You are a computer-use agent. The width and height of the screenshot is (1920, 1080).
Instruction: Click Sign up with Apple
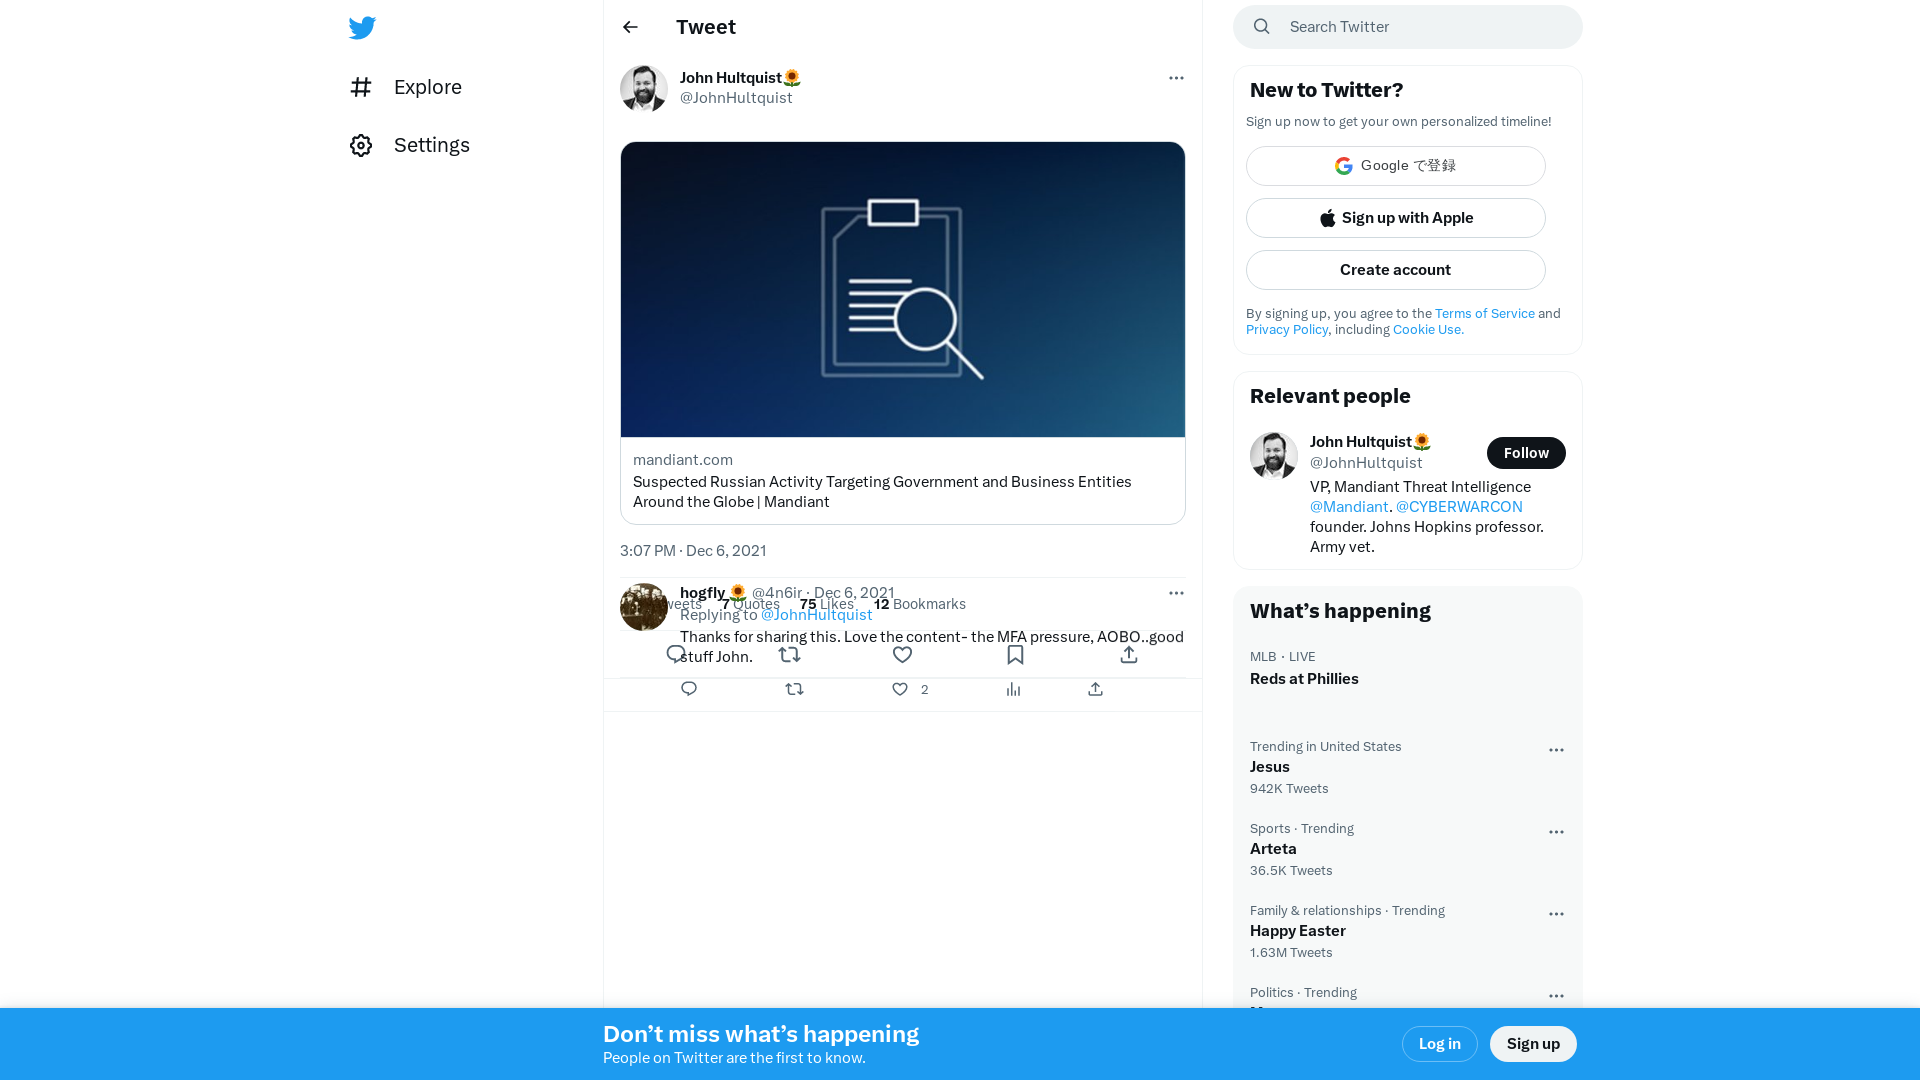1395,218
